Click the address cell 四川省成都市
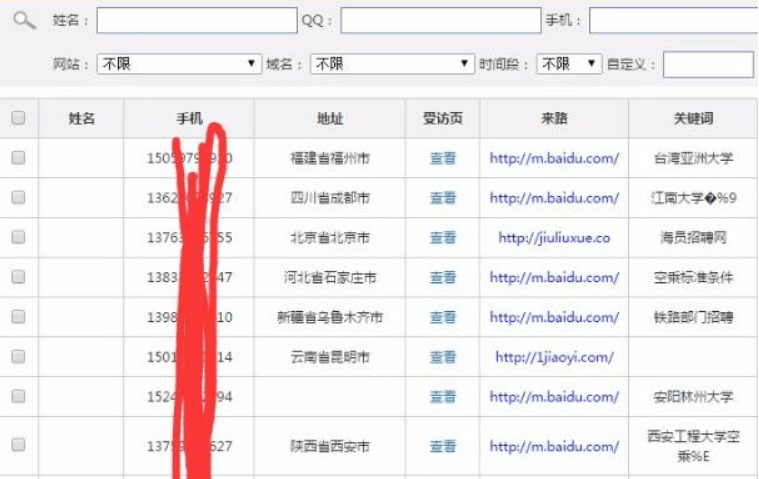759x479 pixels. [x=330, y=198]
